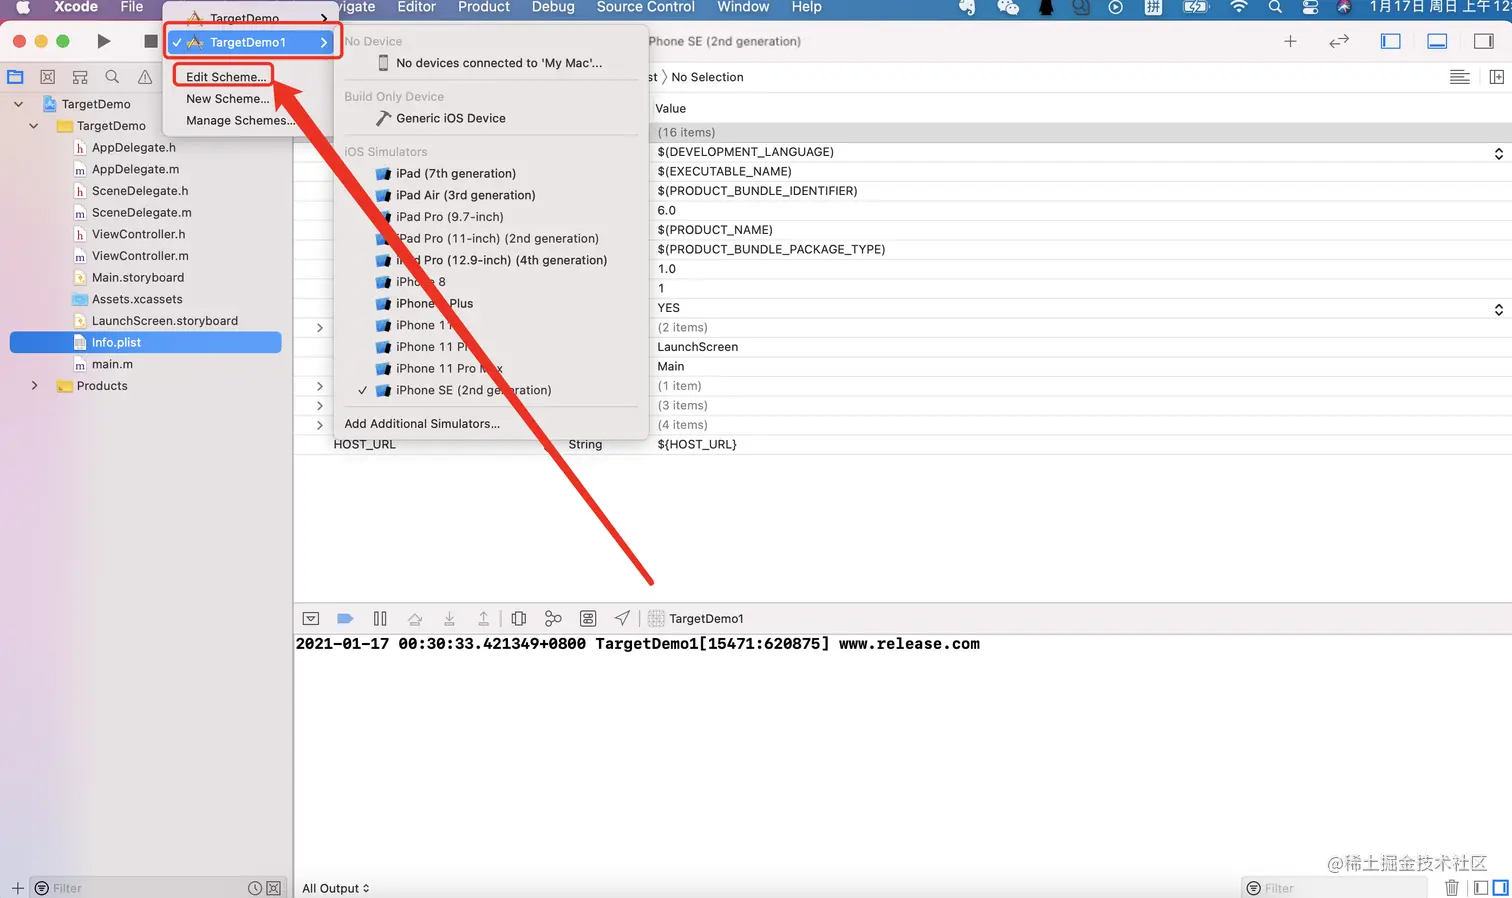Toggle the Debug area visibility

(1437, 41)
